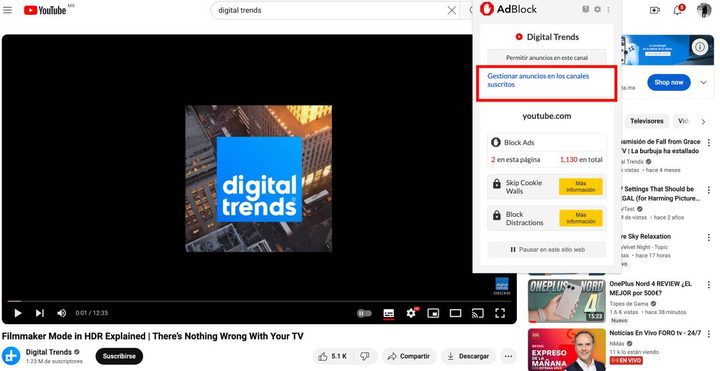The image size is (720, 371).
Task: Open the account avatar menu
Action: [704, 10]
